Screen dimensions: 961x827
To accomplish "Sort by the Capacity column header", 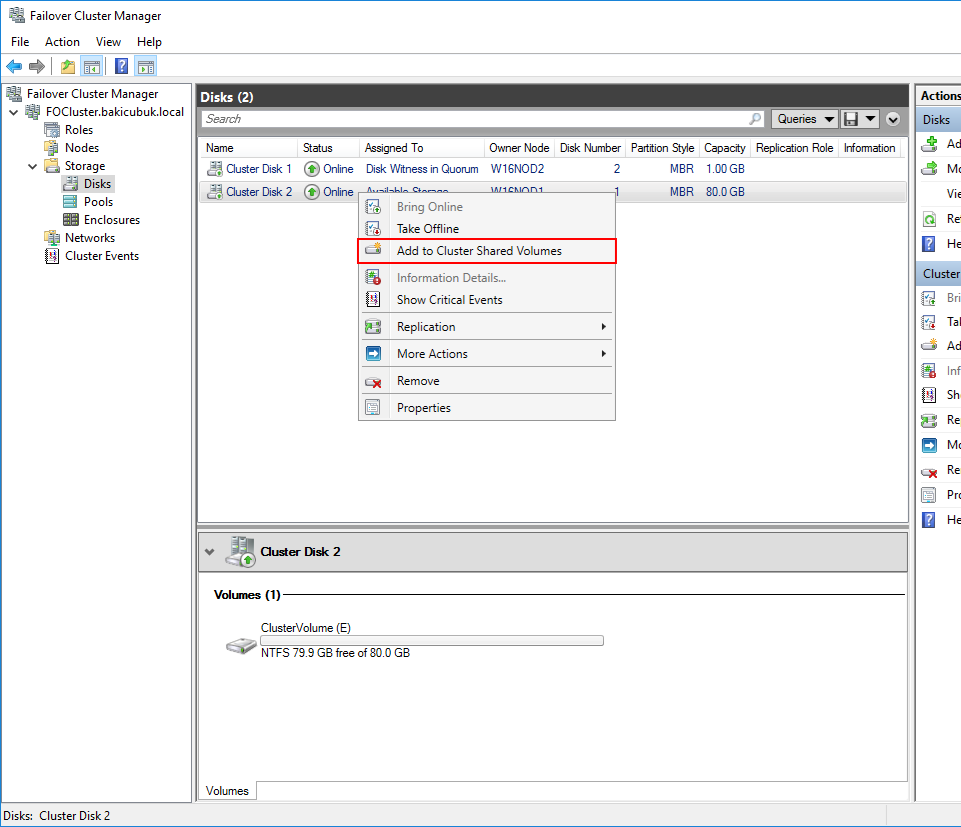I will 724,148.
